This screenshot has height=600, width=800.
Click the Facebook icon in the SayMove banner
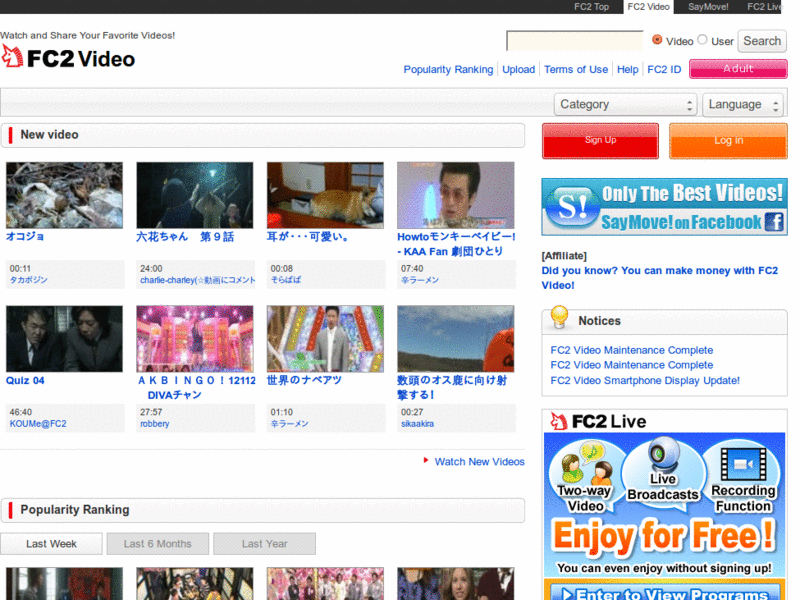774,222
